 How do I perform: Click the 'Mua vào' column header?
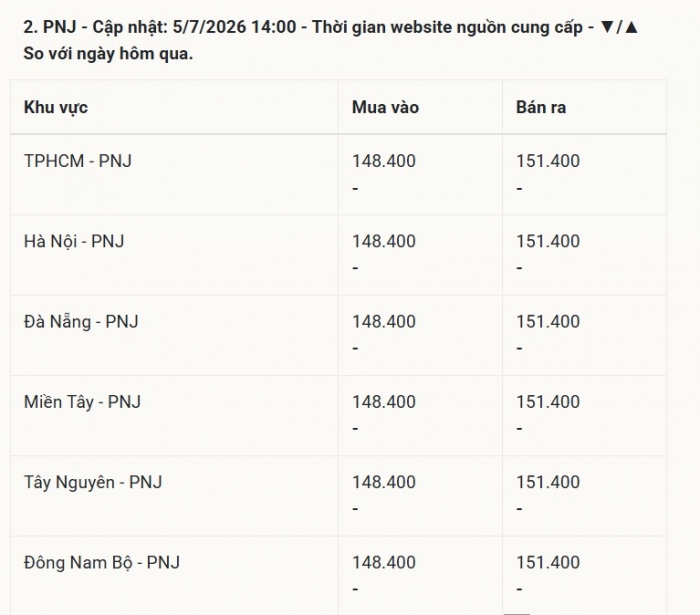(x=385, y=108)
